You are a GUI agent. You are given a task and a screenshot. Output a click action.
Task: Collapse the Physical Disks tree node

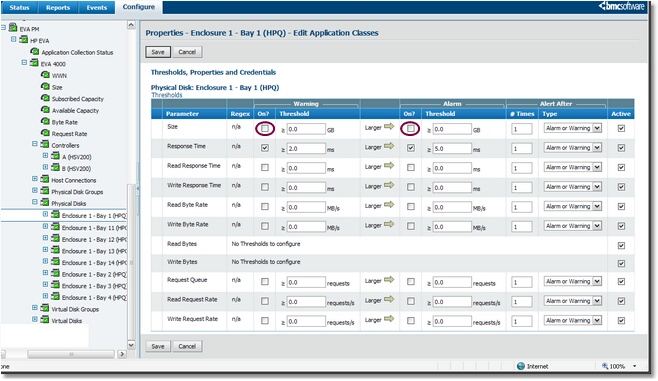(x=35, y=202)
